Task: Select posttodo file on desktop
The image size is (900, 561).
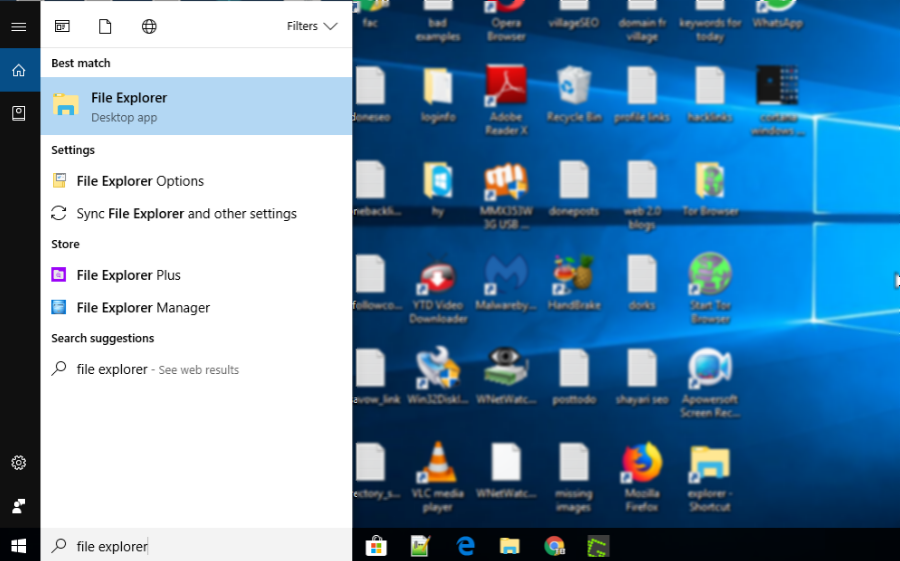Action: 574,376
